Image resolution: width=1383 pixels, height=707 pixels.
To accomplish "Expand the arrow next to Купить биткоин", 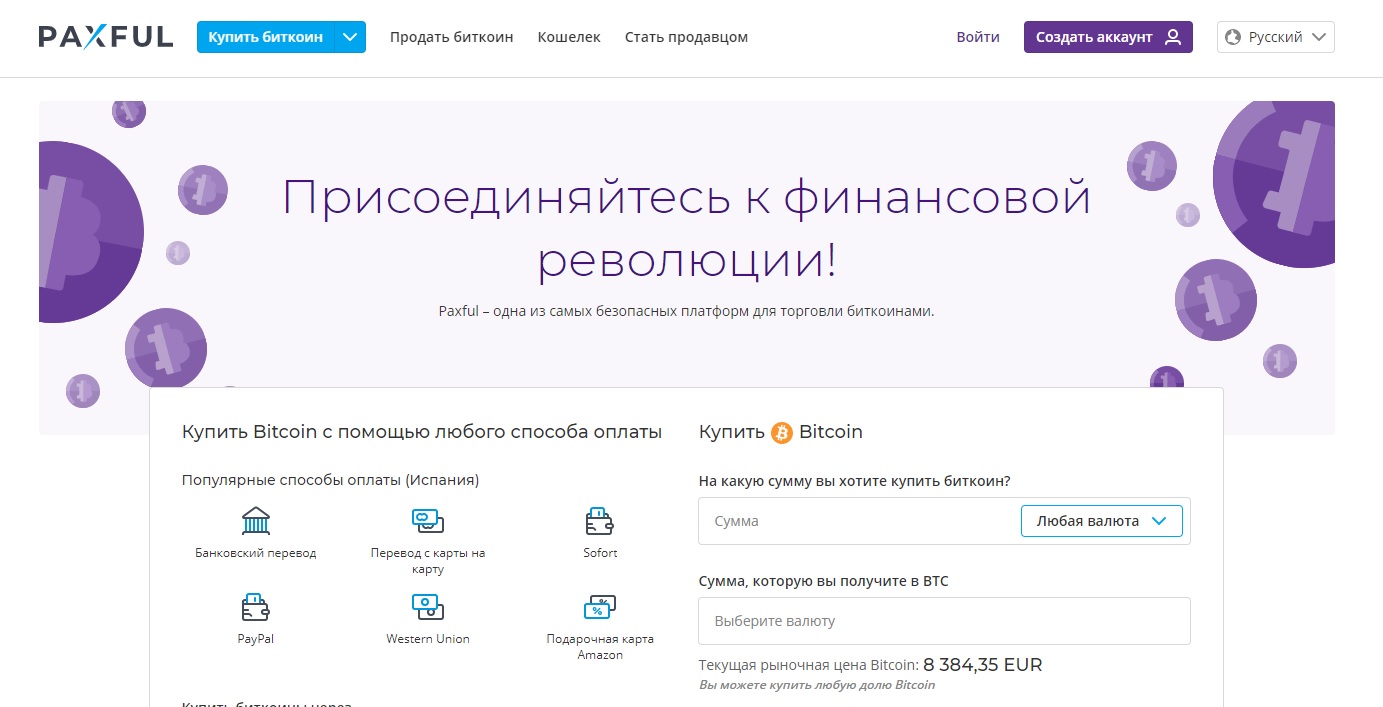I will [x=349, y=37].
